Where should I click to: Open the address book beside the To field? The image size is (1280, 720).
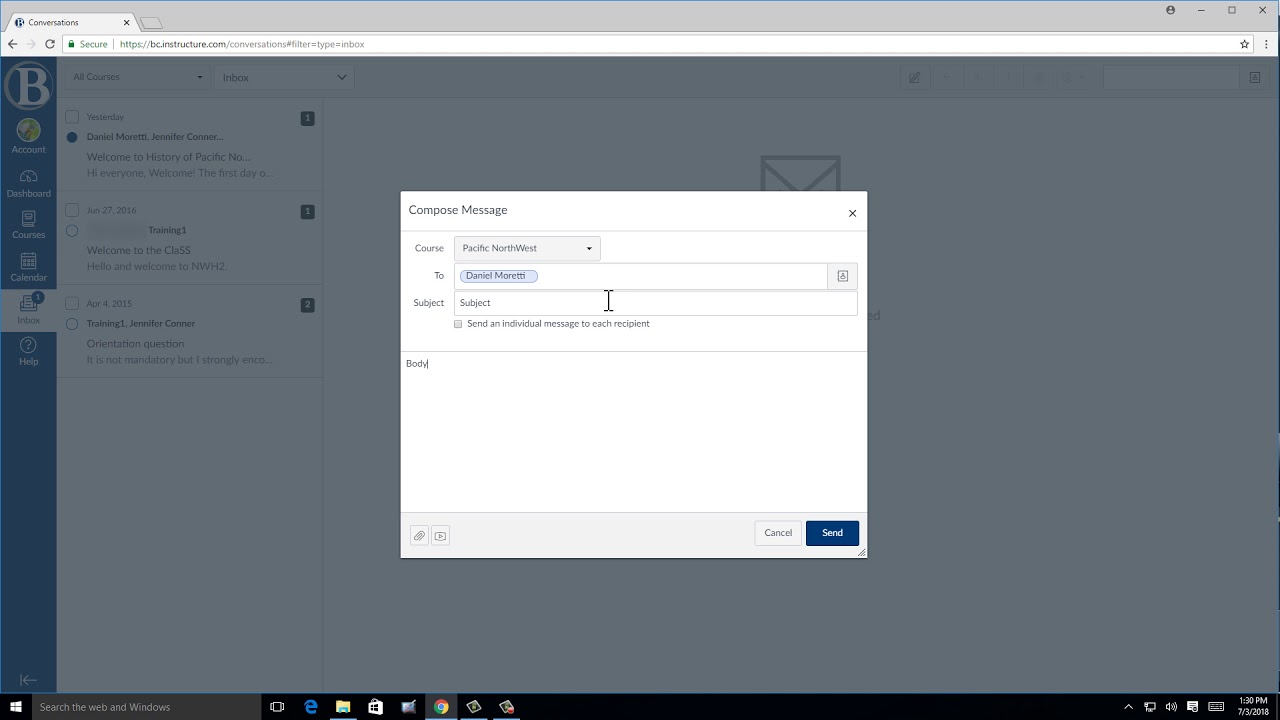coord(842,276)
